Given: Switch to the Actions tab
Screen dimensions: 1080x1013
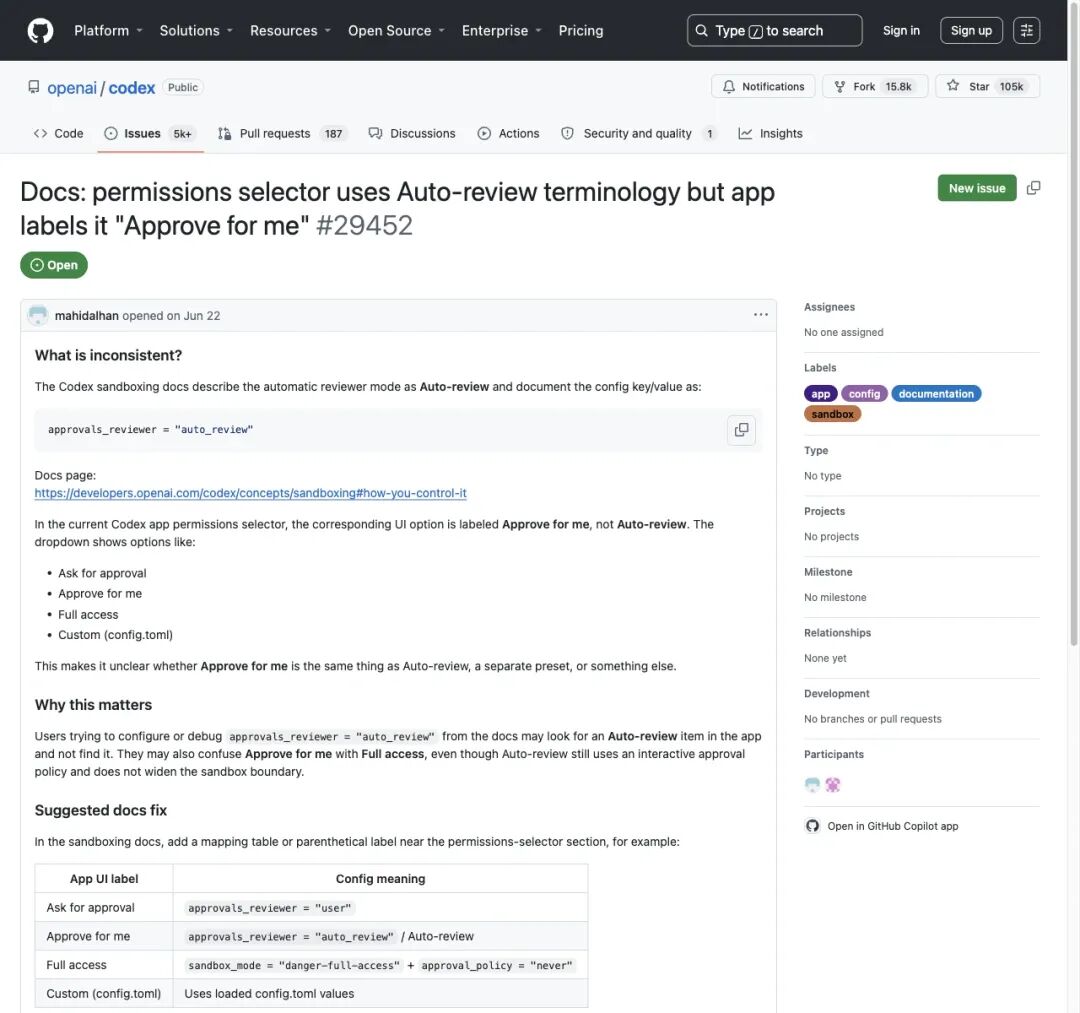Looking at the screenshot, I should (508, 134).
